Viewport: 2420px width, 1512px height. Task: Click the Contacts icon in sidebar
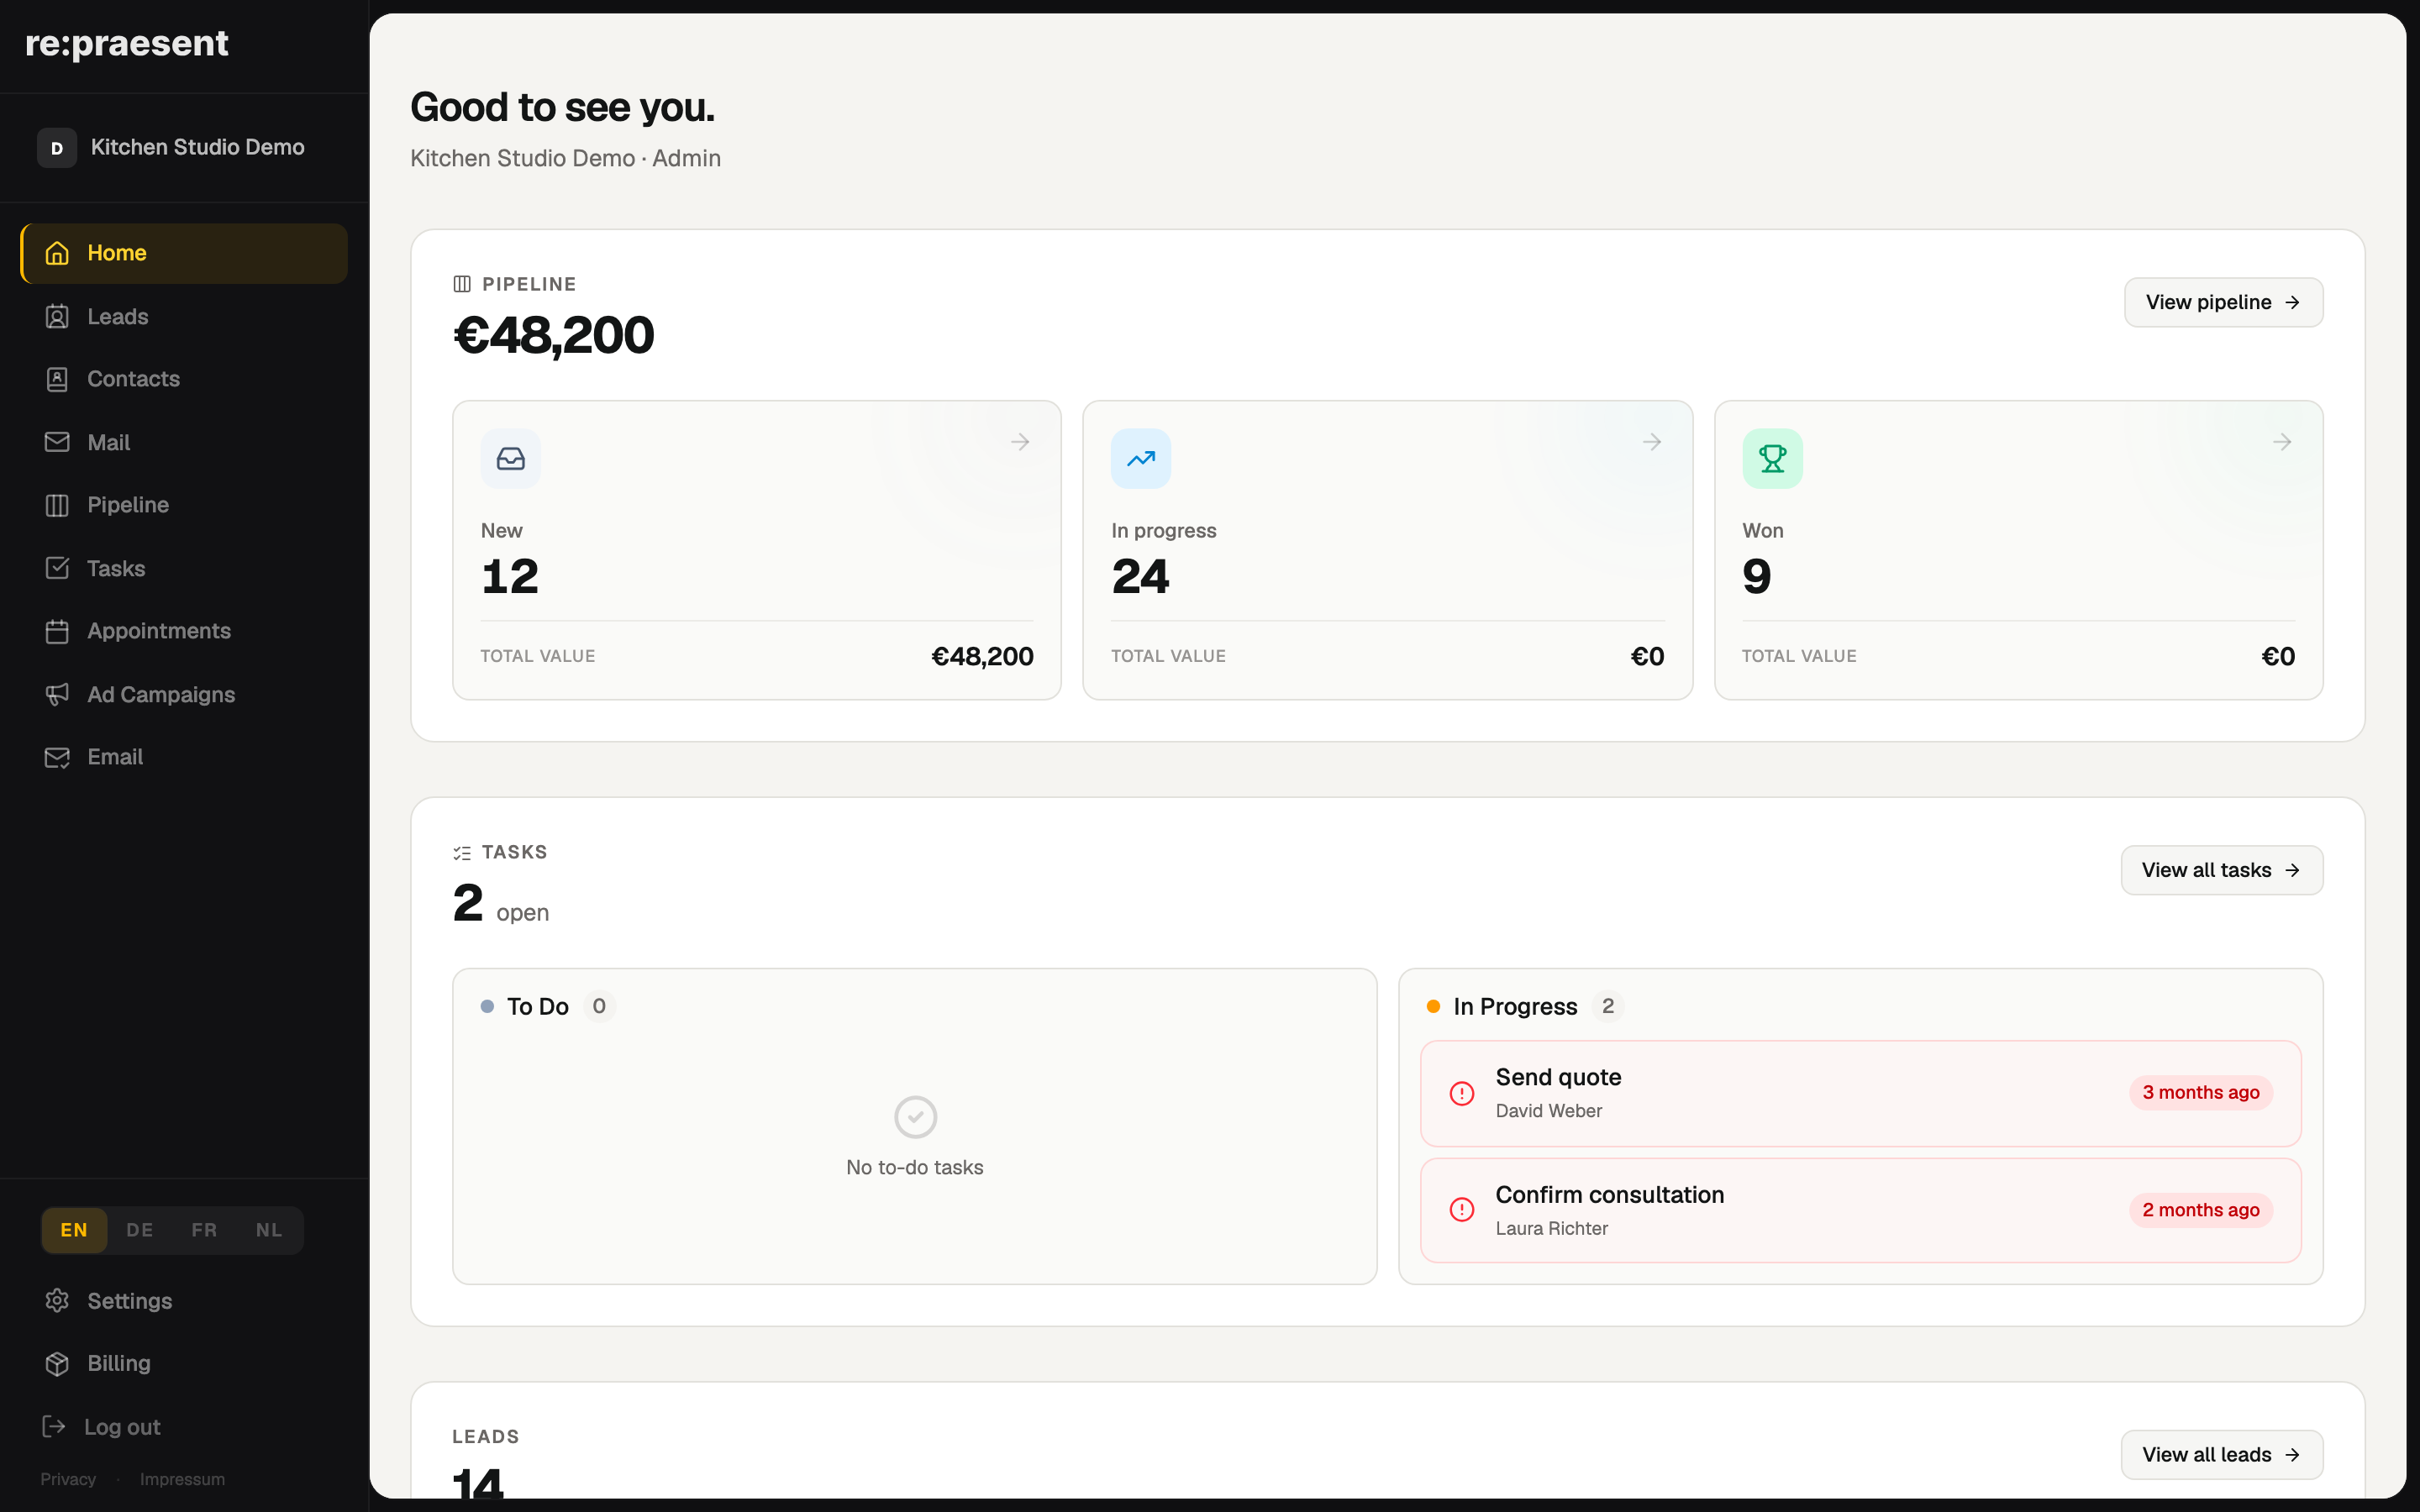pos(57,379)
